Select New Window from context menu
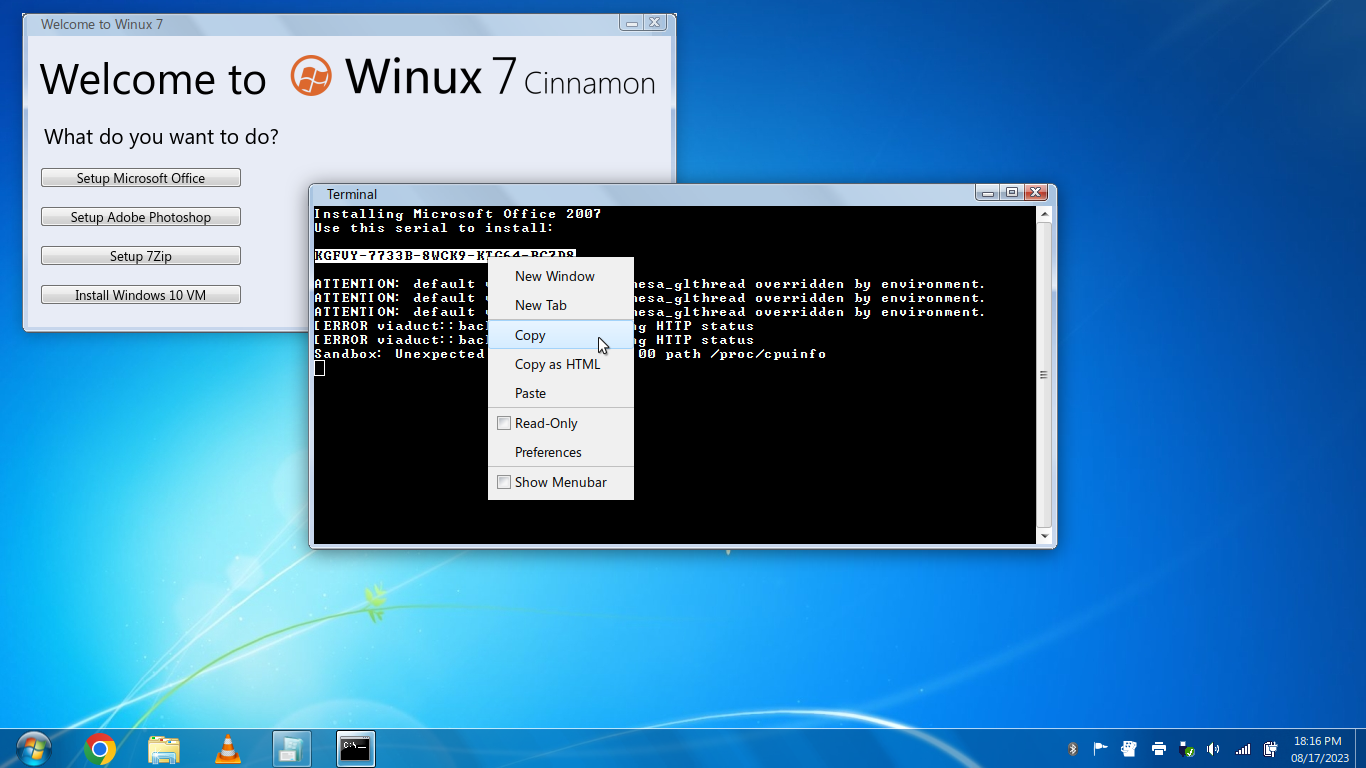Screen dimensions: 1366x768 tap(560, 276)
